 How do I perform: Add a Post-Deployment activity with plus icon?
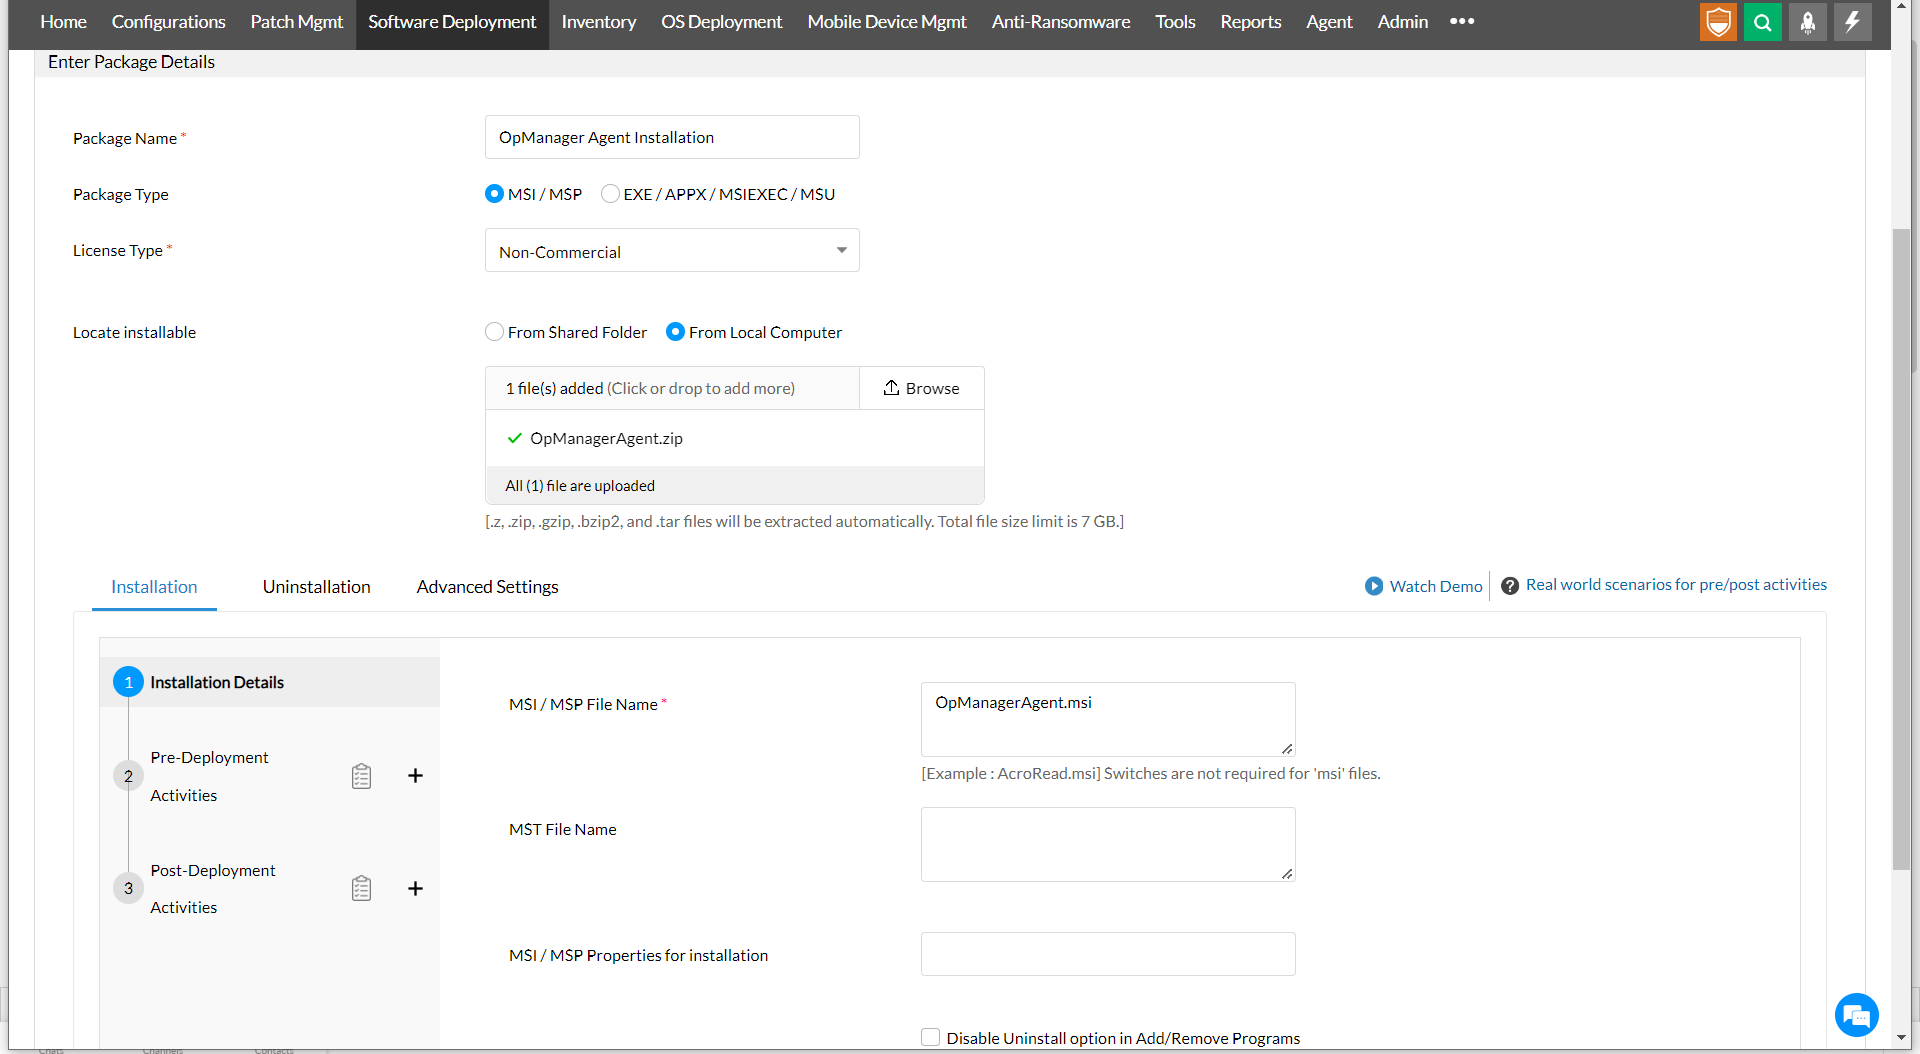tap(415, 888)
